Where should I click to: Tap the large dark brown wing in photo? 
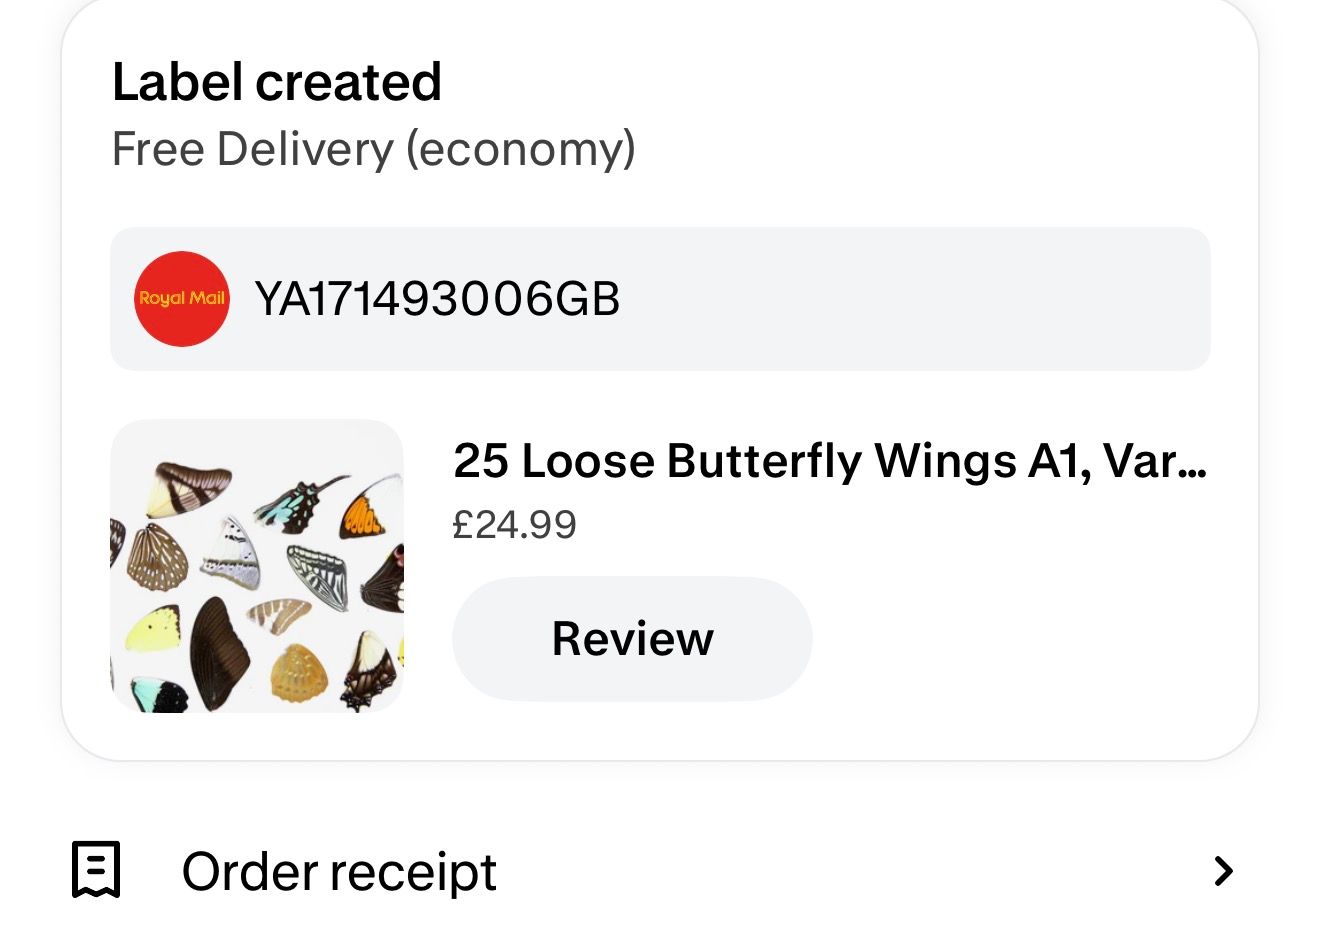tap(219, 650)
